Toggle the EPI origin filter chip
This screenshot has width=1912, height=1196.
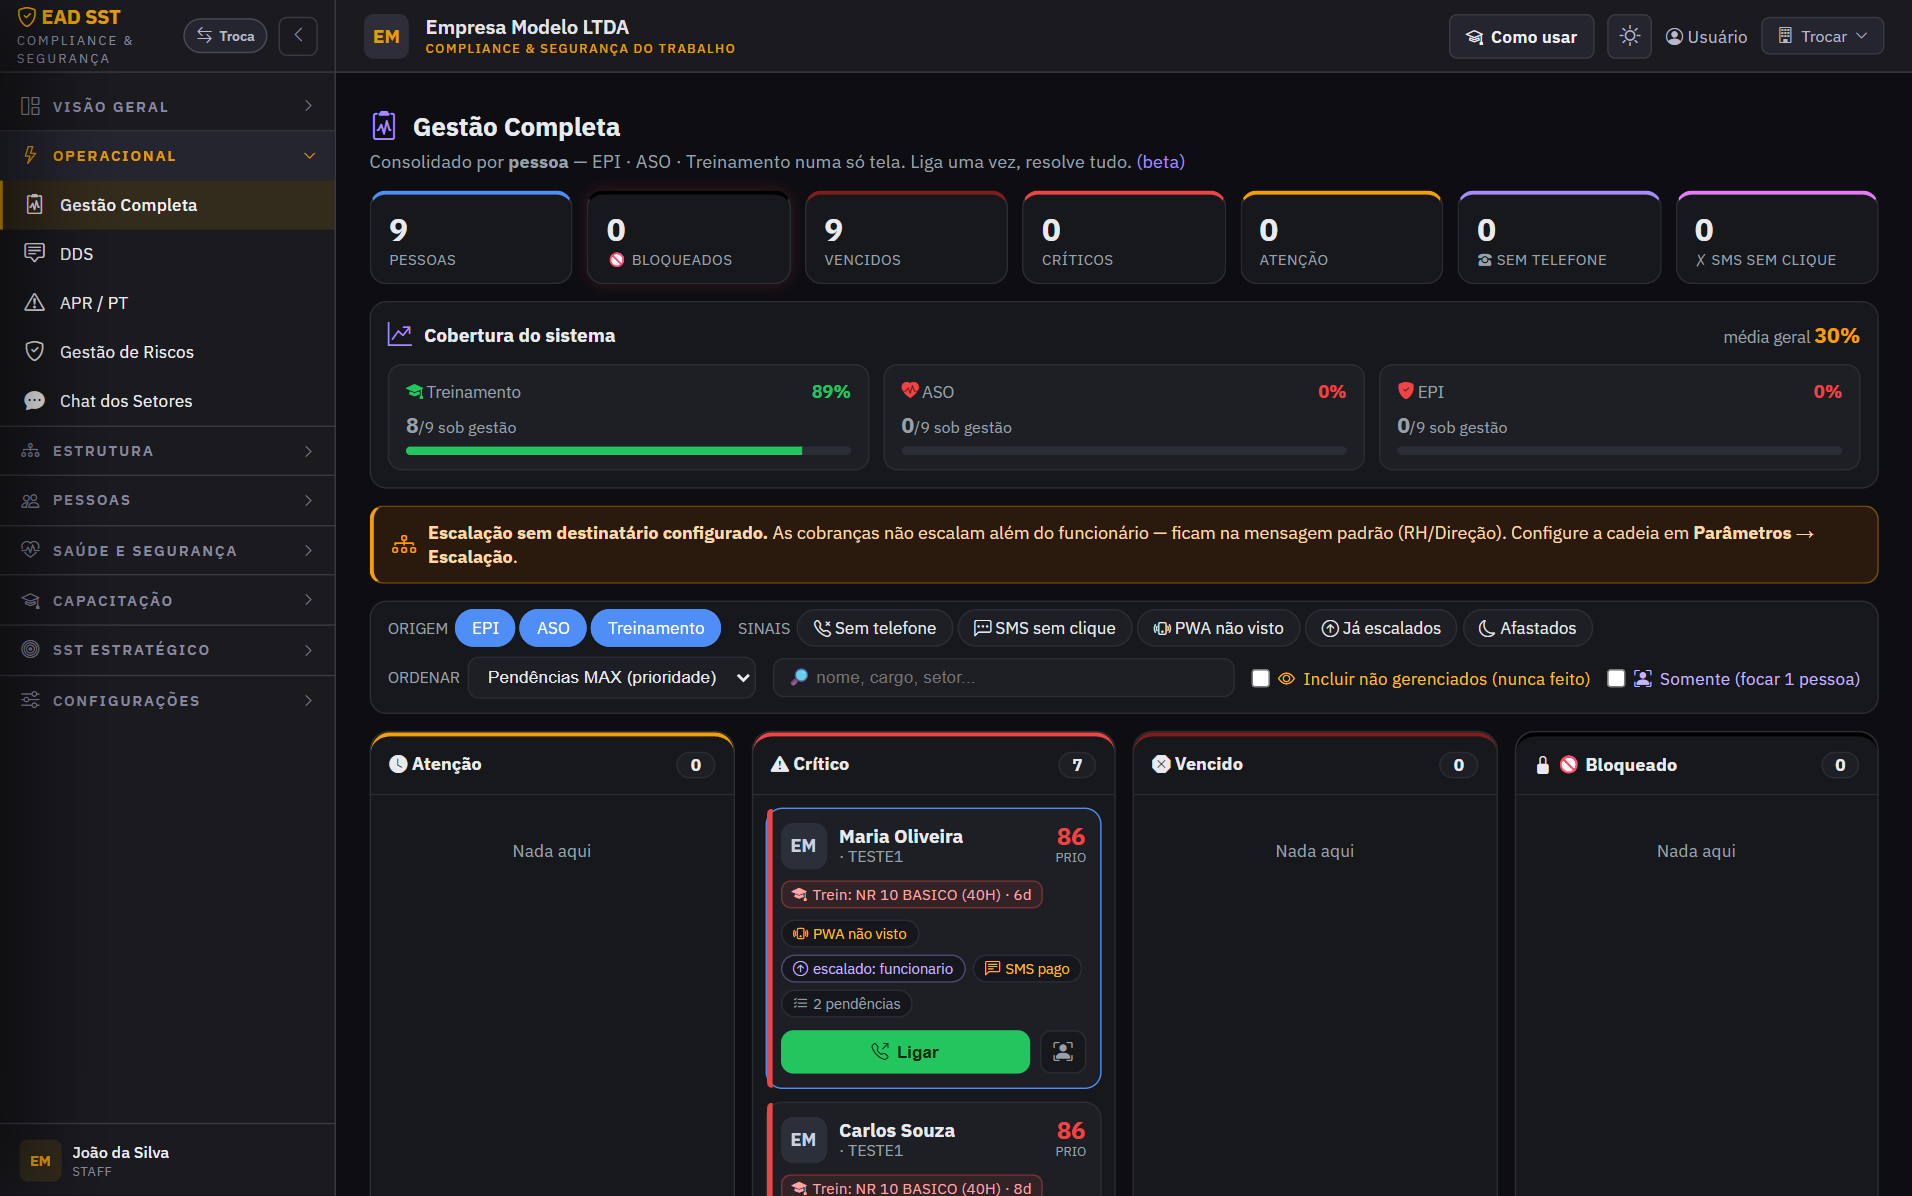[485, 628]
